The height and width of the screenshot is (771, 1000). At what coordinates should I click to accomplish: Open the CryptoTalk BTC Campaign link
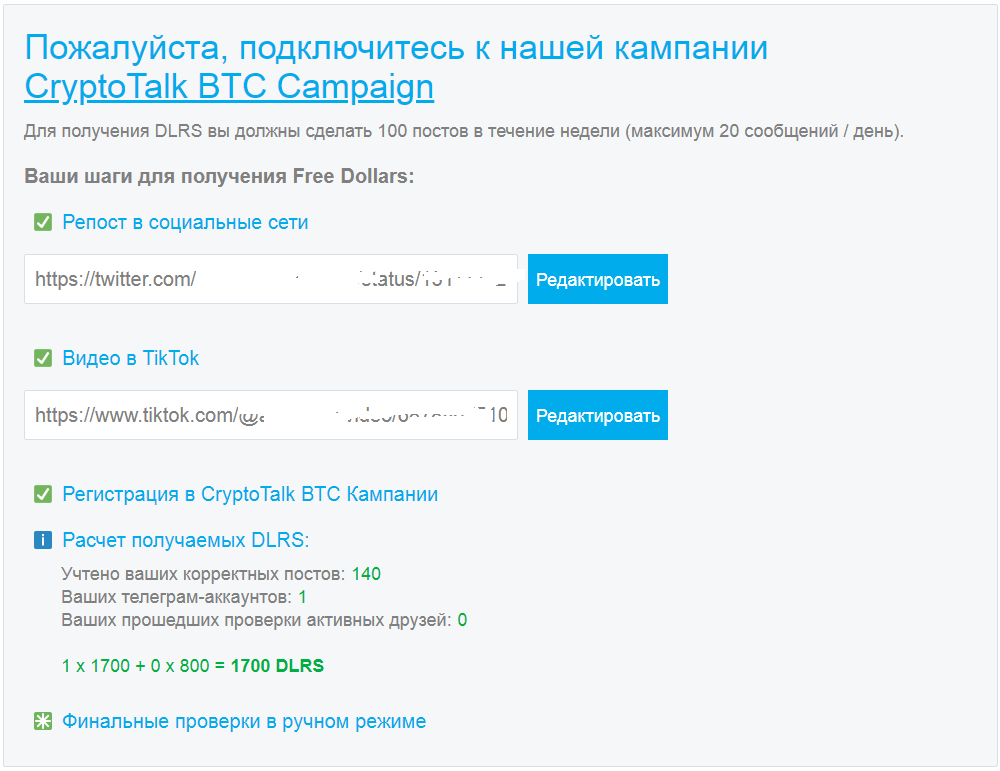click(229, 87)
